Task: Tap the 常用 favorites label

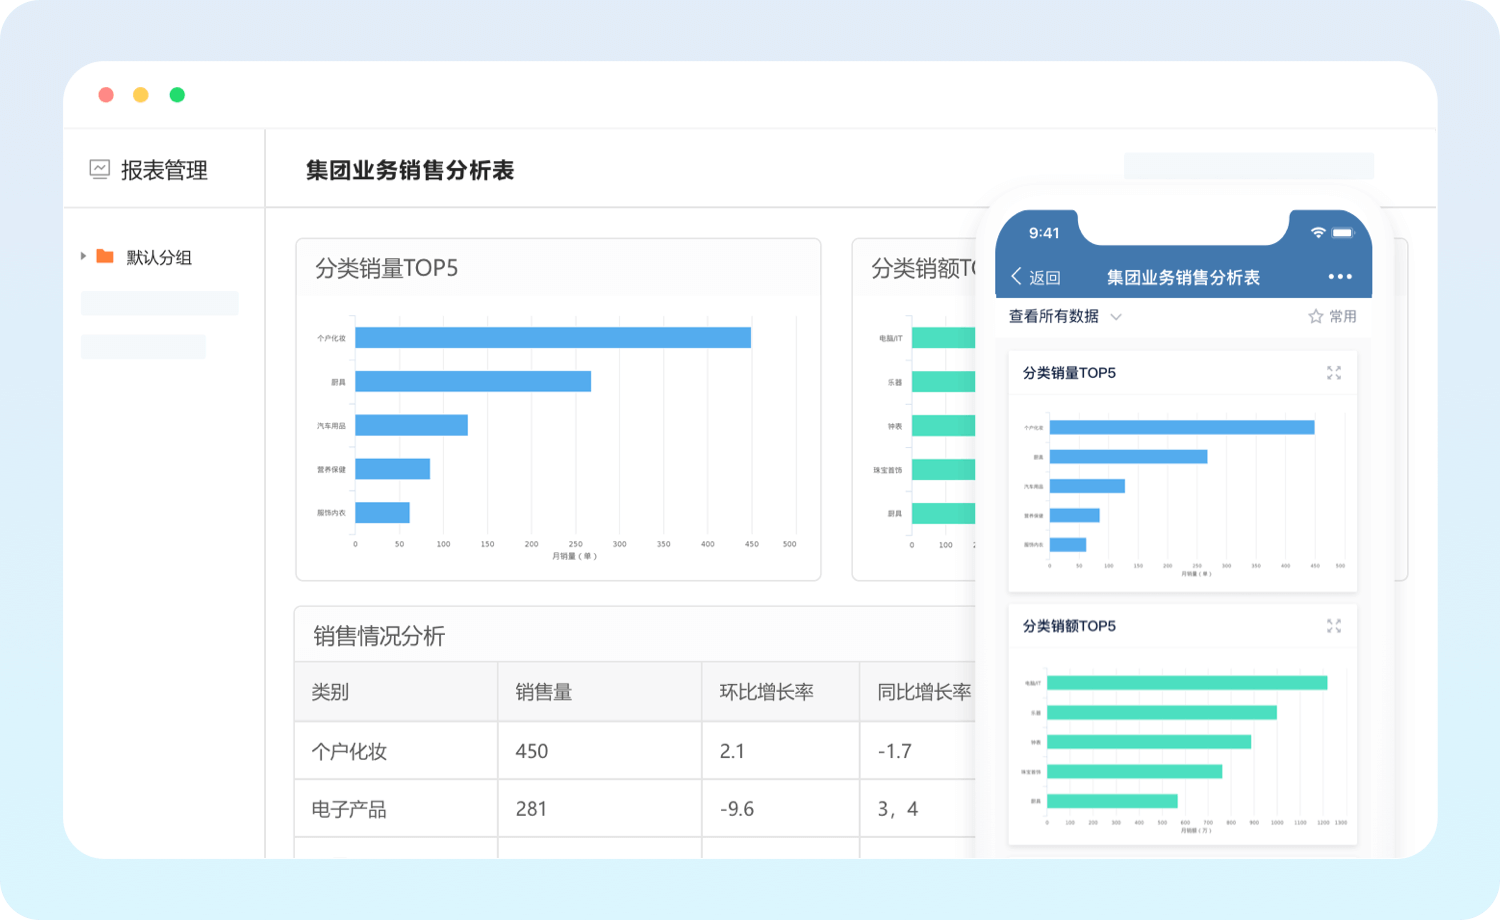Action: 1342,317
